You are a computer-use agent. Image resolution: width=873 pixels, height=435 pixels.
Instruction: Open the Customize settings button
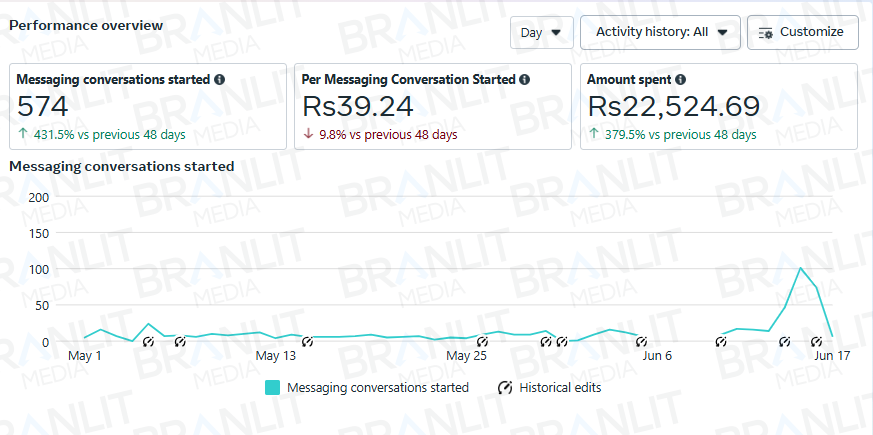click(x=801, y=32)
